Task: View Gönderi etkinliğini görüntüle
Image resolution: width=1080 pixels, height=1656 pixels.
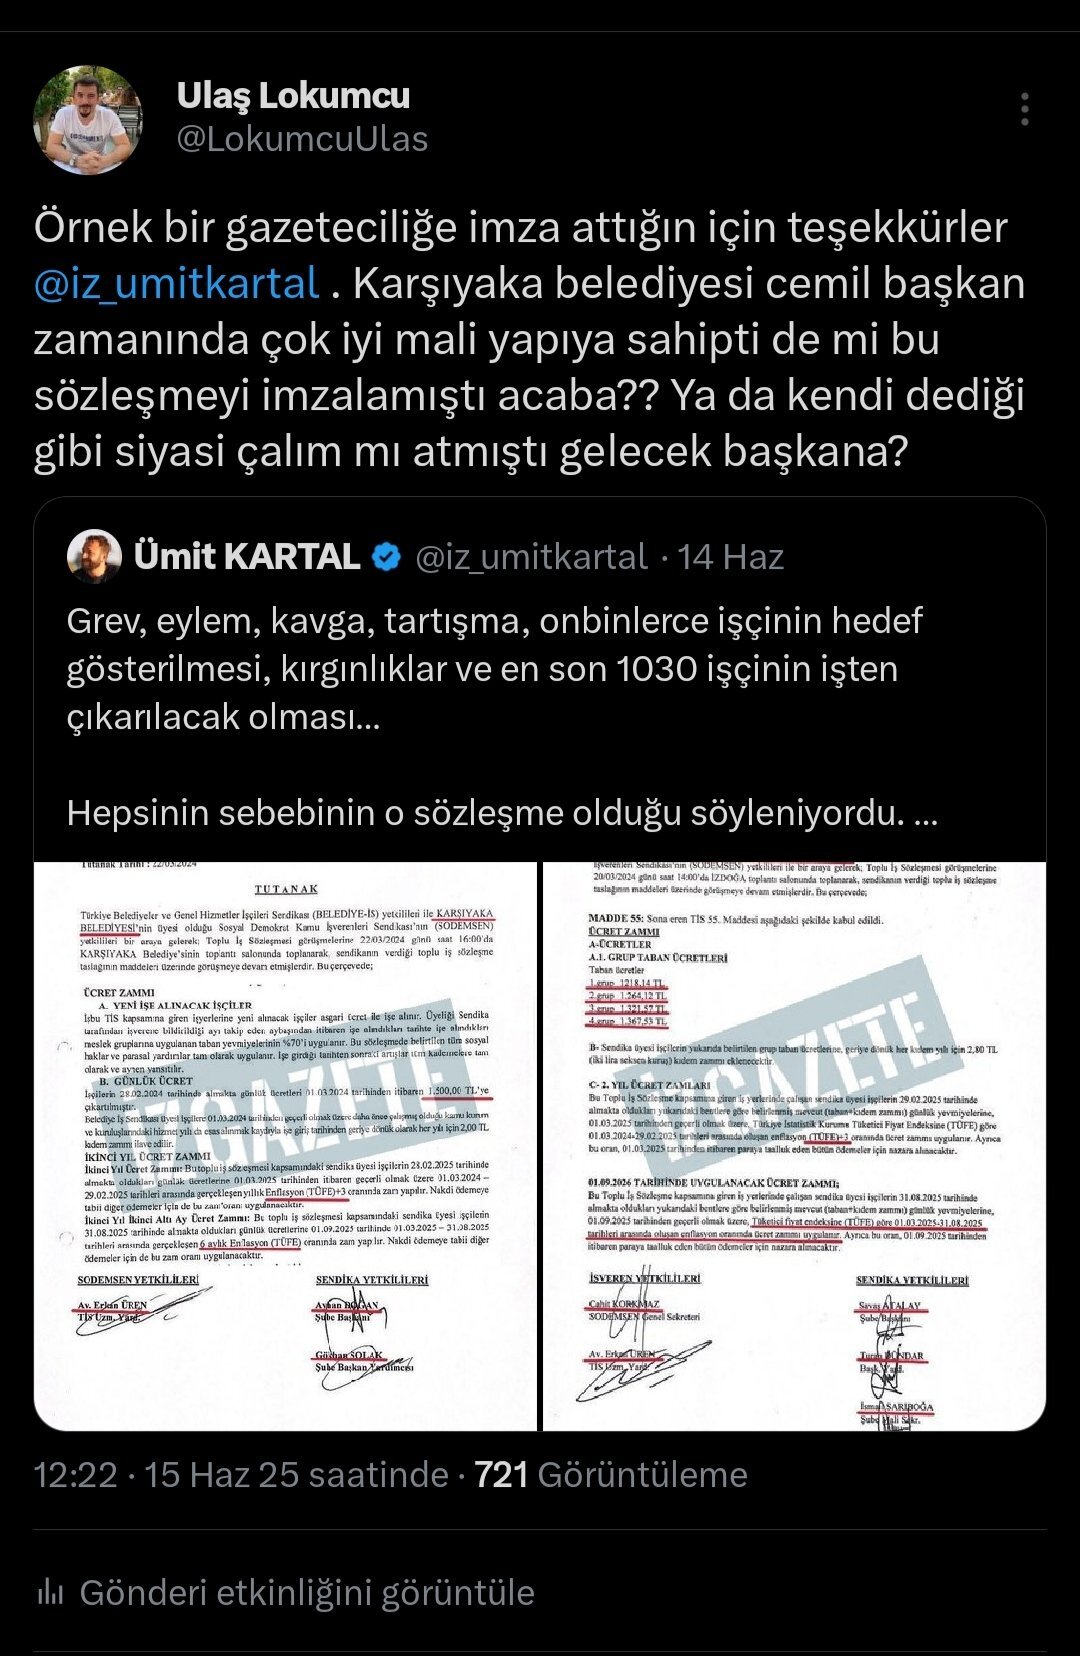Action: [x=307, y=1592]
